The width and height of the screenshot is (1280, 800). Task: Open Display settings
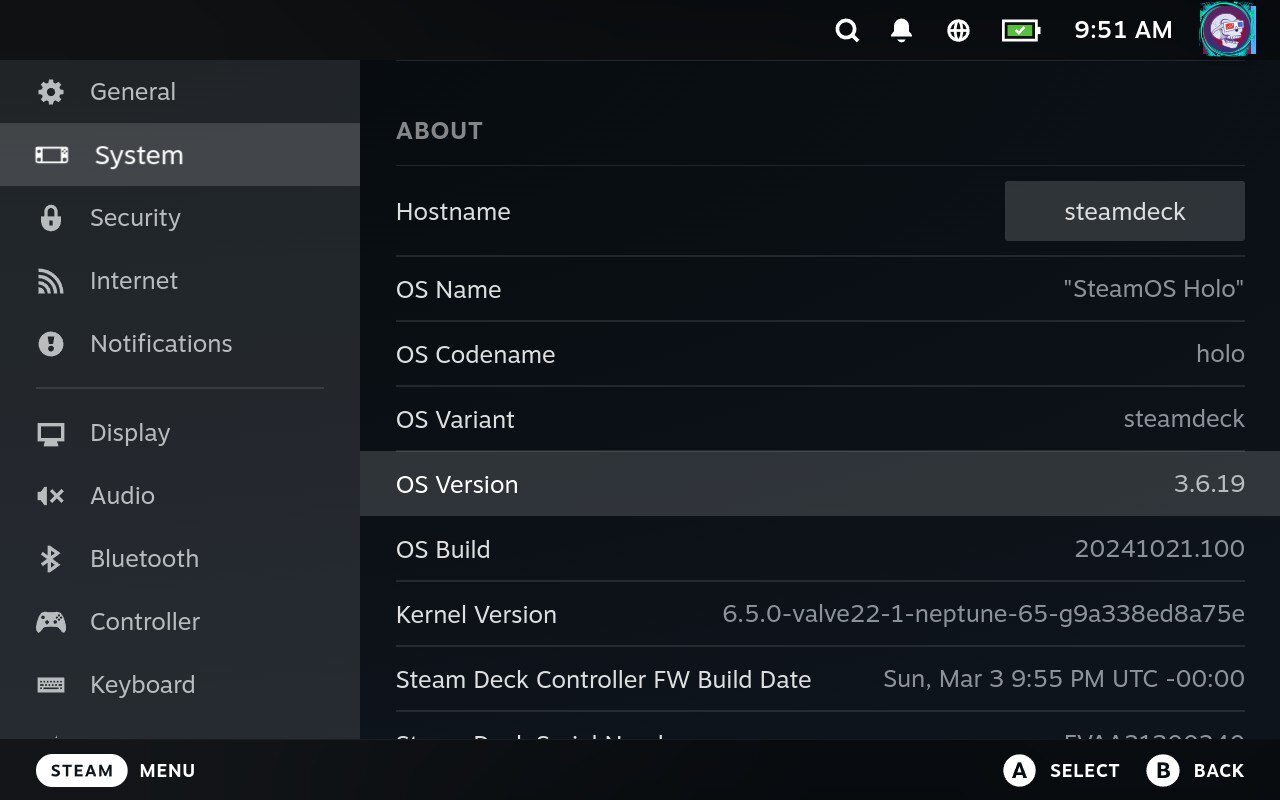(x=180, y=433)
